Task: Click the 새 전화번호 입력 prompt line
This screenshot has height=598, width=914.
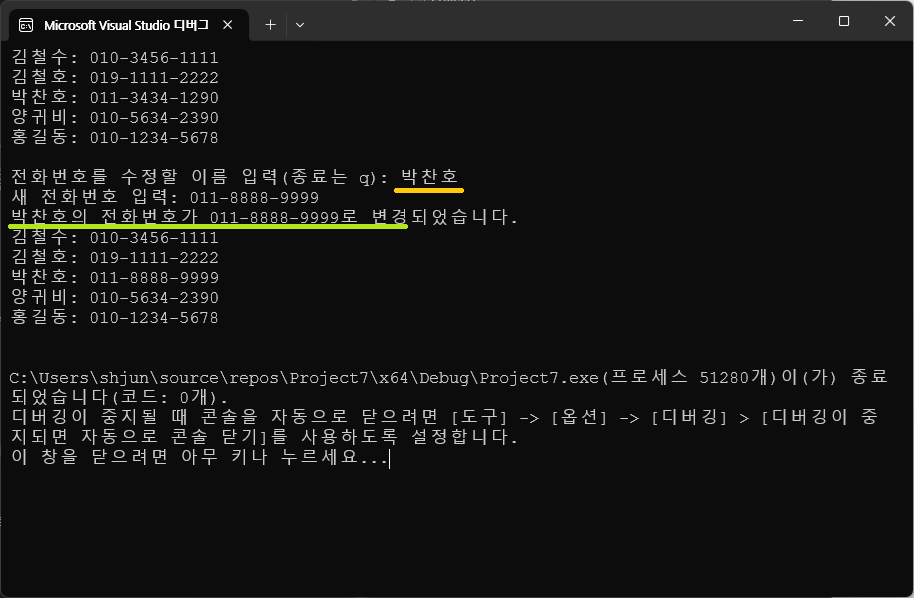Action: 164,198
